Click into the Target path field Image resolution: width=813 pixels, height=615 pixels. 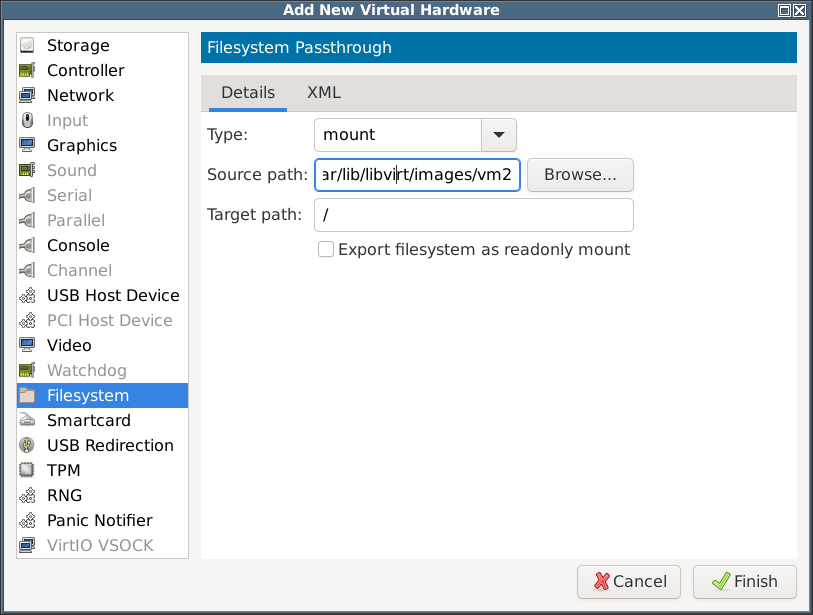coord(474,215)
